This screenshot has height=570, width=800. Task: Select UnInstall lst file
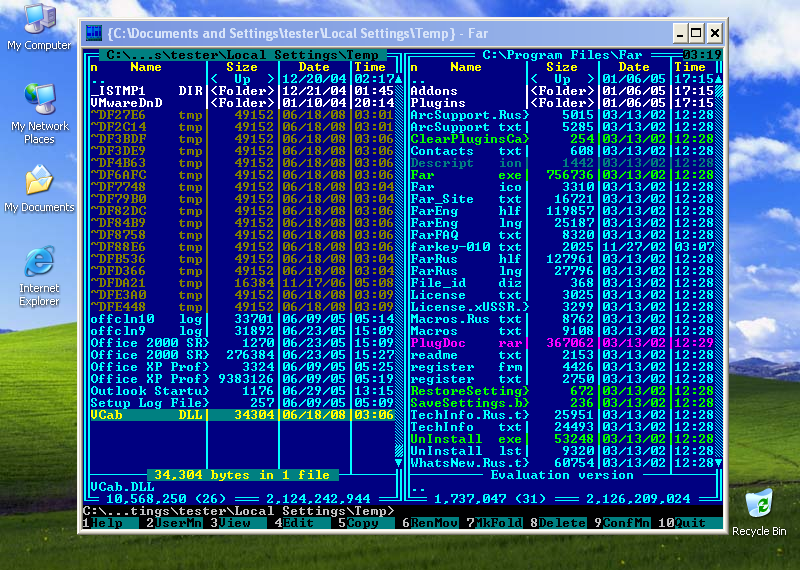[562, 451]
